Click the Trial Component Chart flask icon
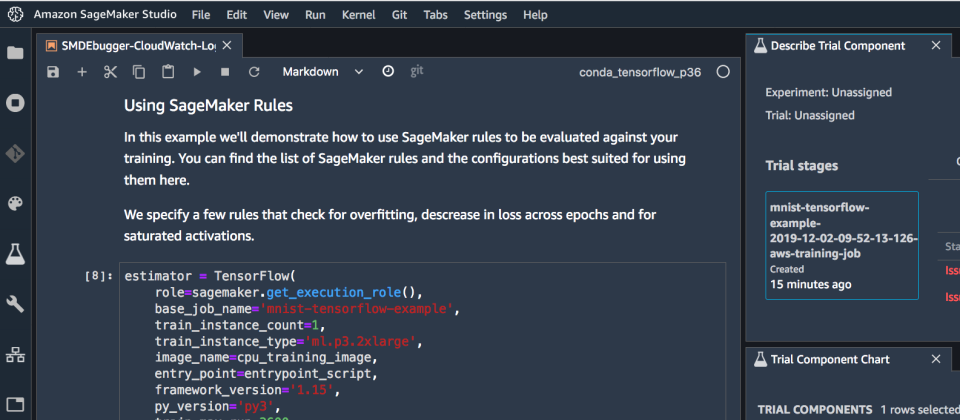The height and width of the screenshot is (420, 960). [760, 359]
